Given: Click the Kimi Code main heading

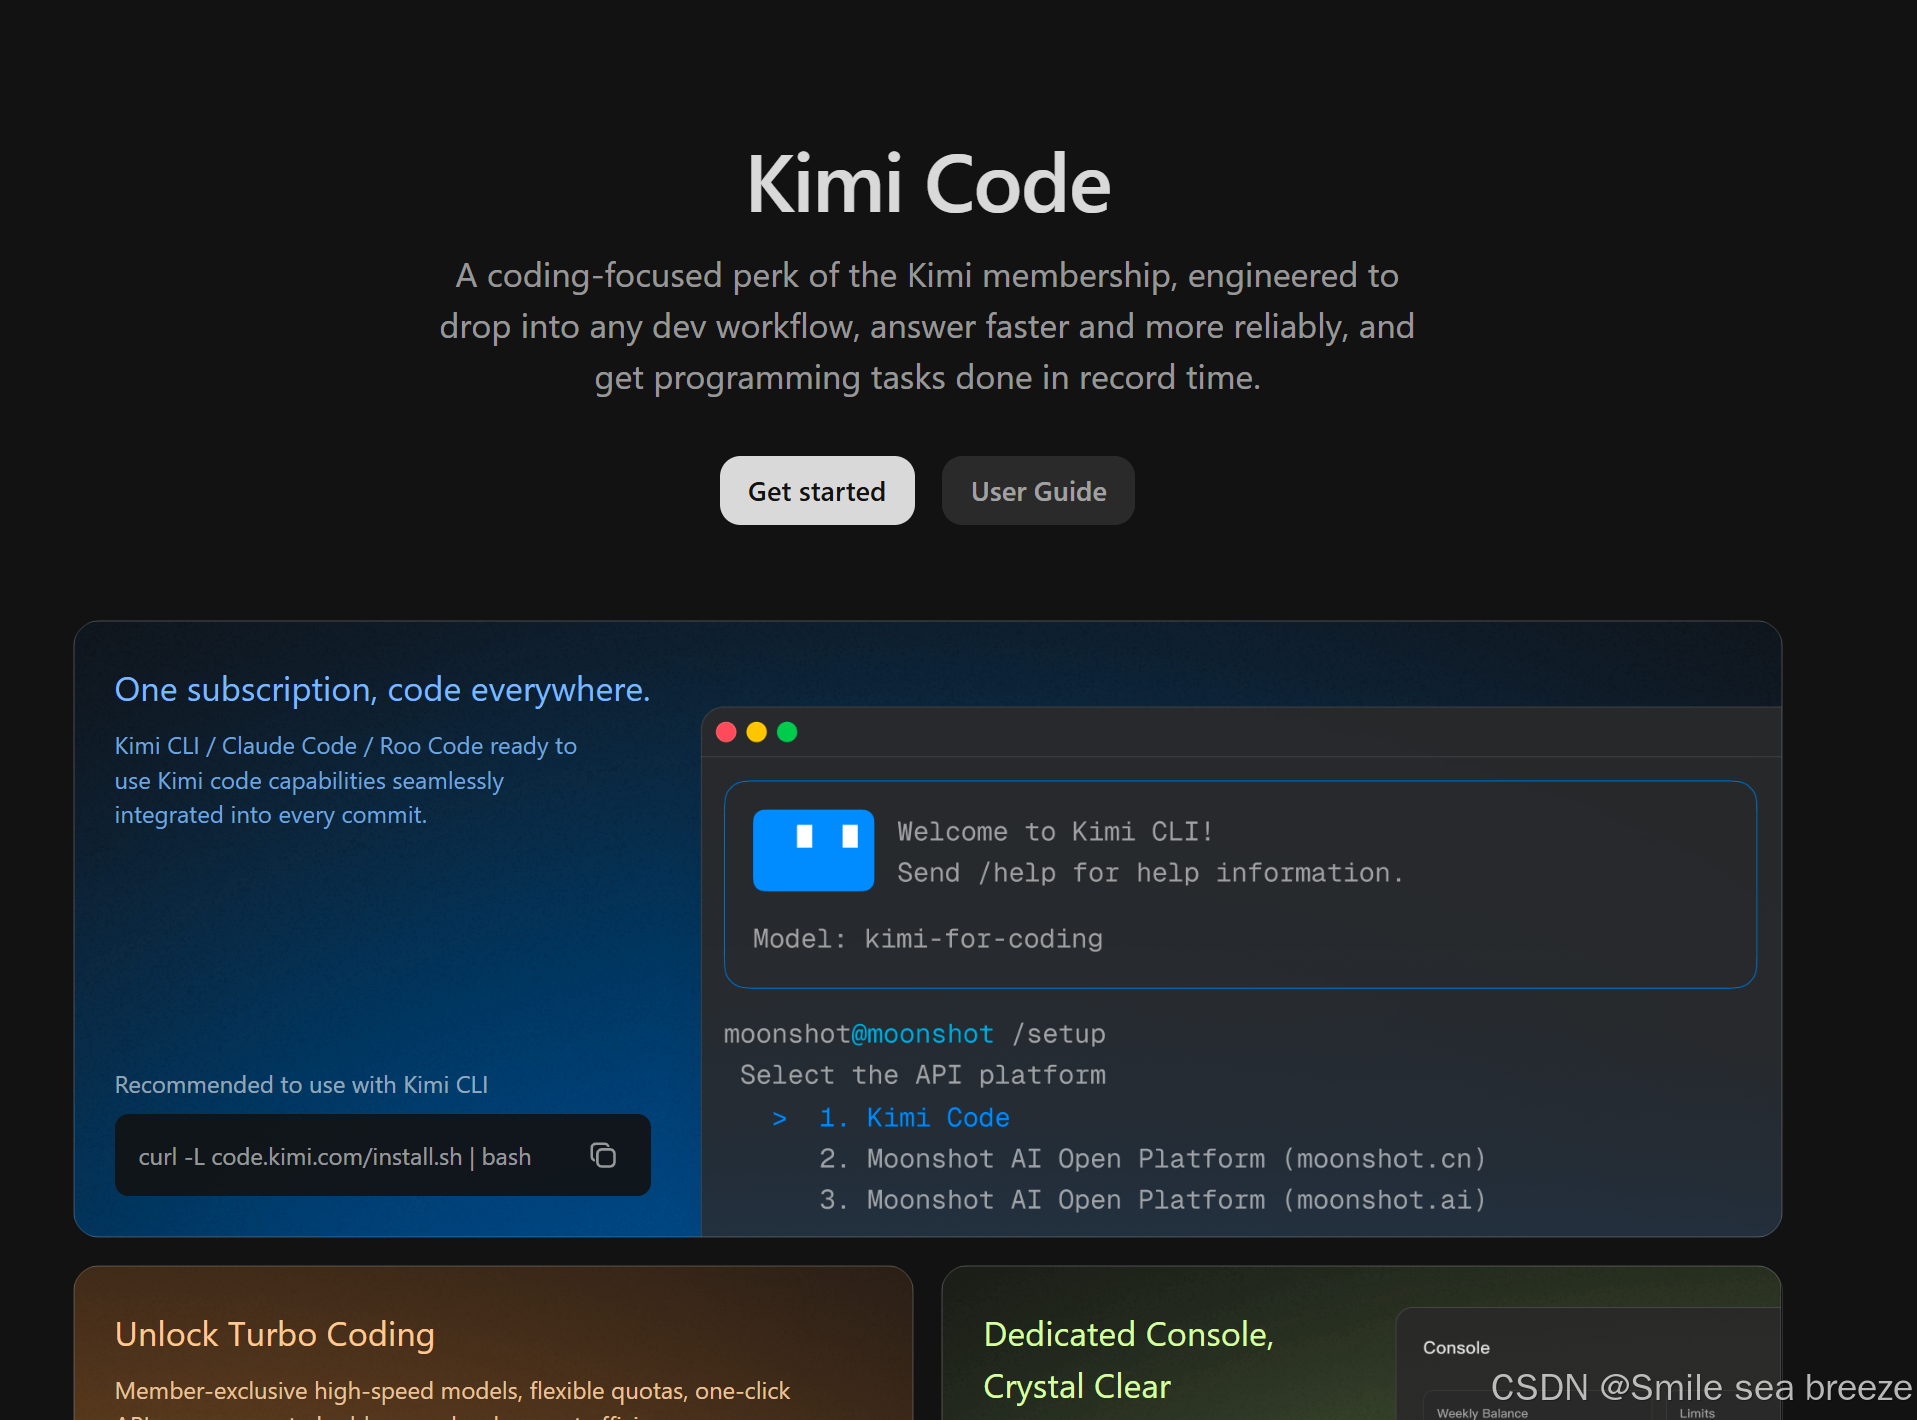Looking at the screenshot, I should (929, 184).
